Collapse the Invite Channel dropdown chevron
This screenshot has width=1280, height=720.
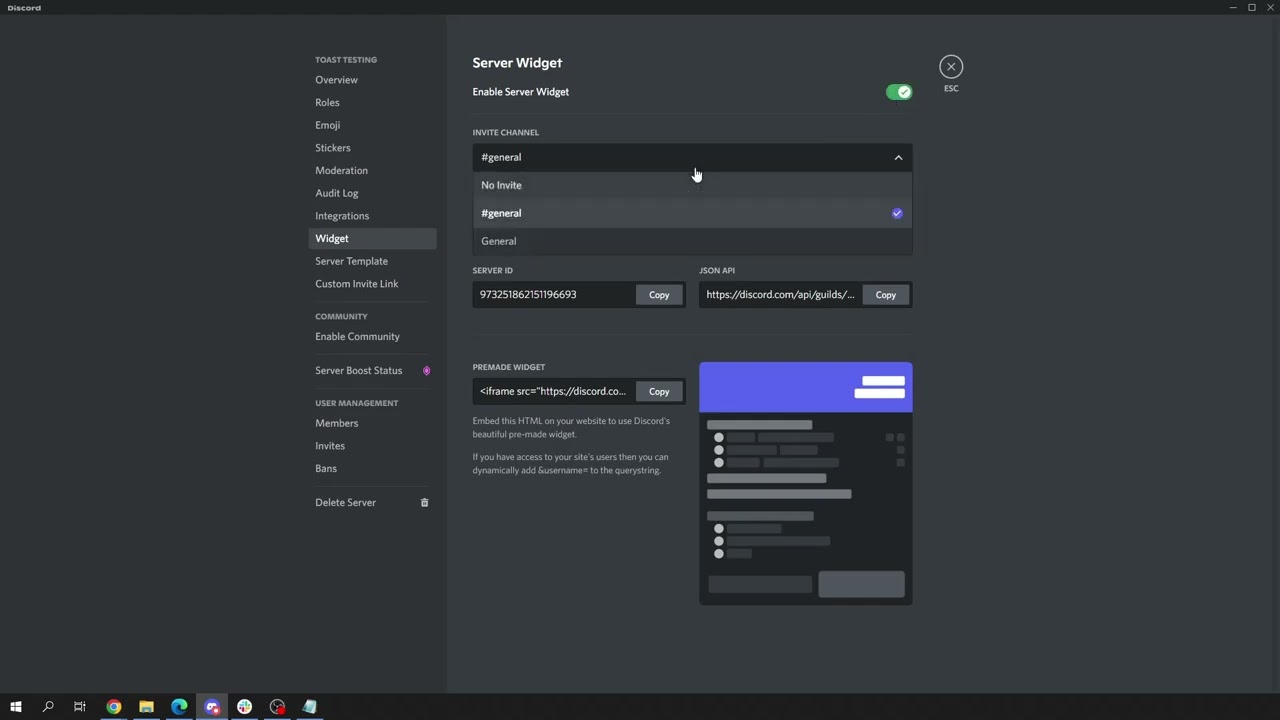pyautogui.click(x=898, y=158)
